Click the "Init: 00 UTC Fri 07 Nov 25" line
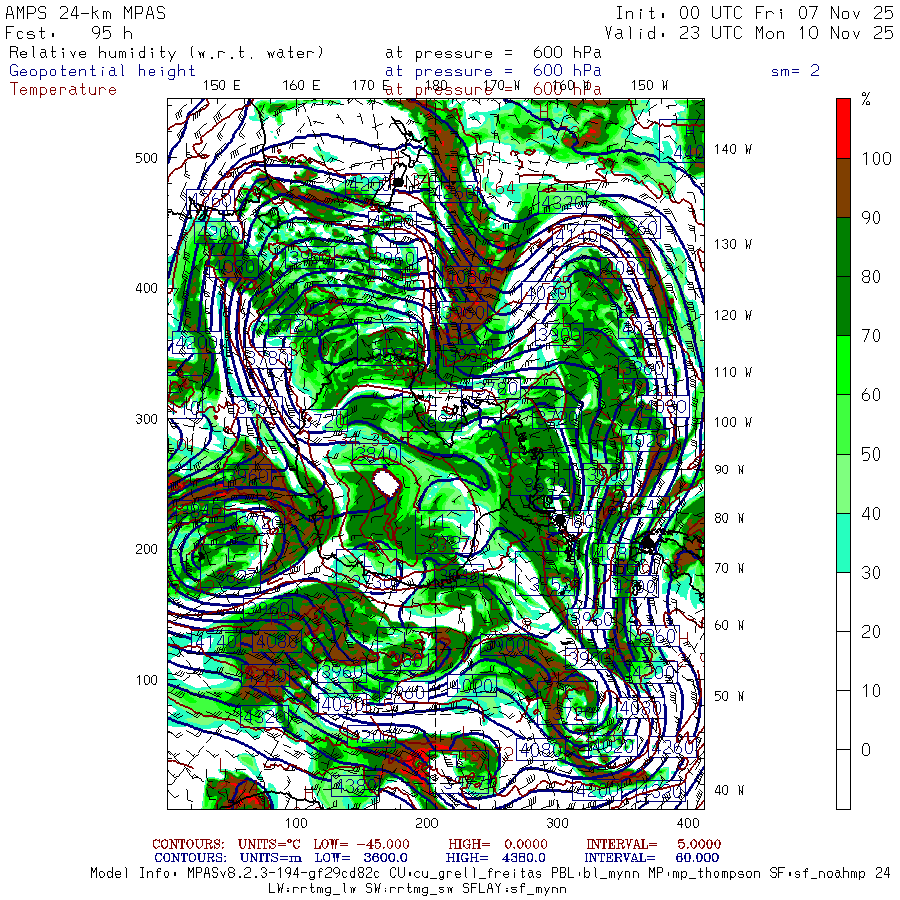Image resolution: width=900 pixels, height=900 pixels. (x=755, y=13)
